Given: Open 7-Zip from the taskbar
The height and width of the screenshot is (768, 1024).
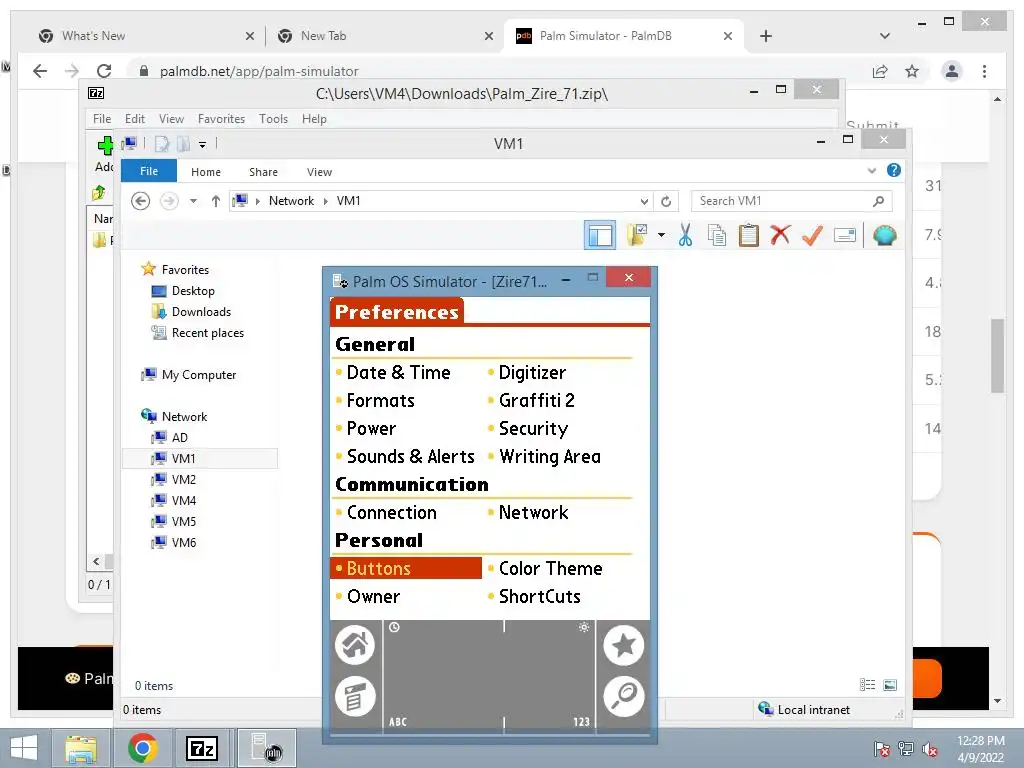Looking at the screenshot, I should tap(201, 748).
